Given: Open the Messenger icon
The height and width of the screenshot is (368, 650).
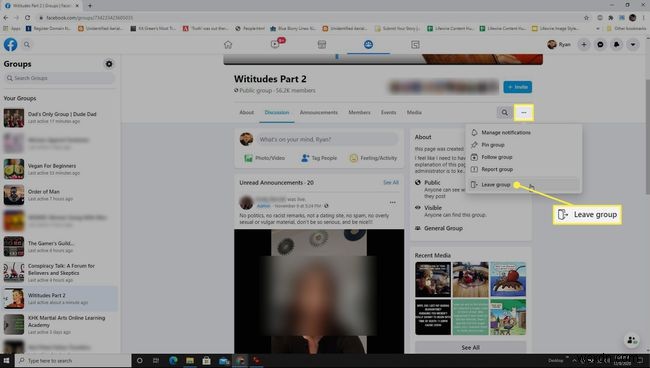Looking at the screenshot, I should point(600,44).
